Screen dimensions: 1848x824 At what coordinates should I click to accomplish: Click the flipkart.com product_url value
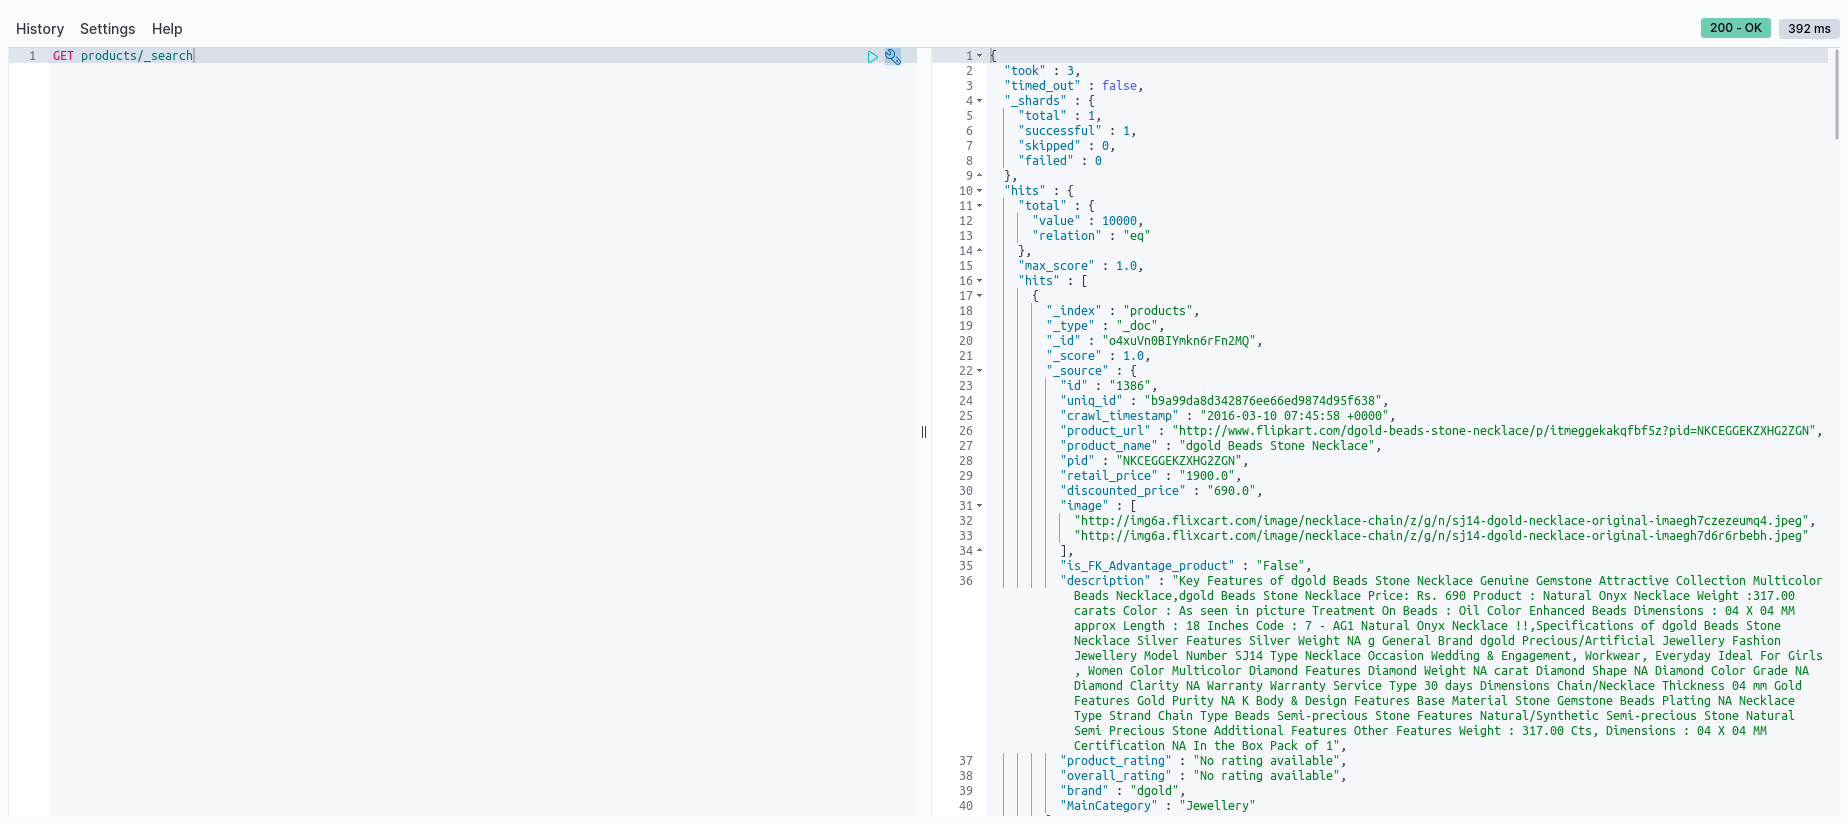click(1494, 431)
